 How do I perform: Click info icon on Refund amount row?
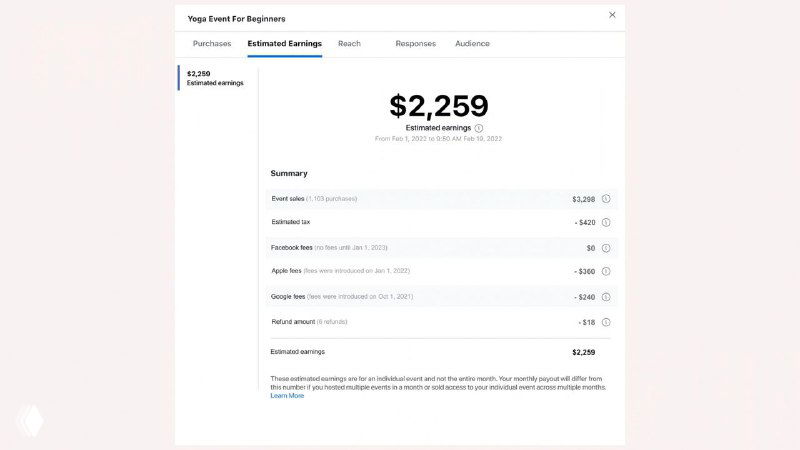(x=606, y=322)
